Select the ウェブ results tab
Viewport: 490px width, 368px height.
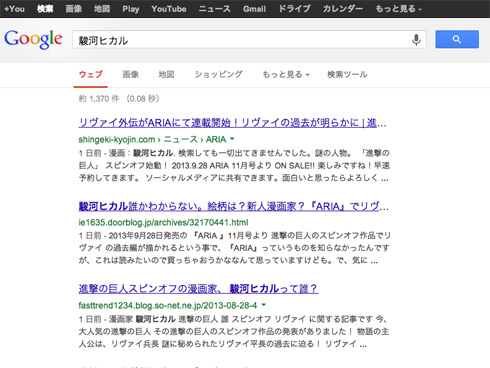91,74
